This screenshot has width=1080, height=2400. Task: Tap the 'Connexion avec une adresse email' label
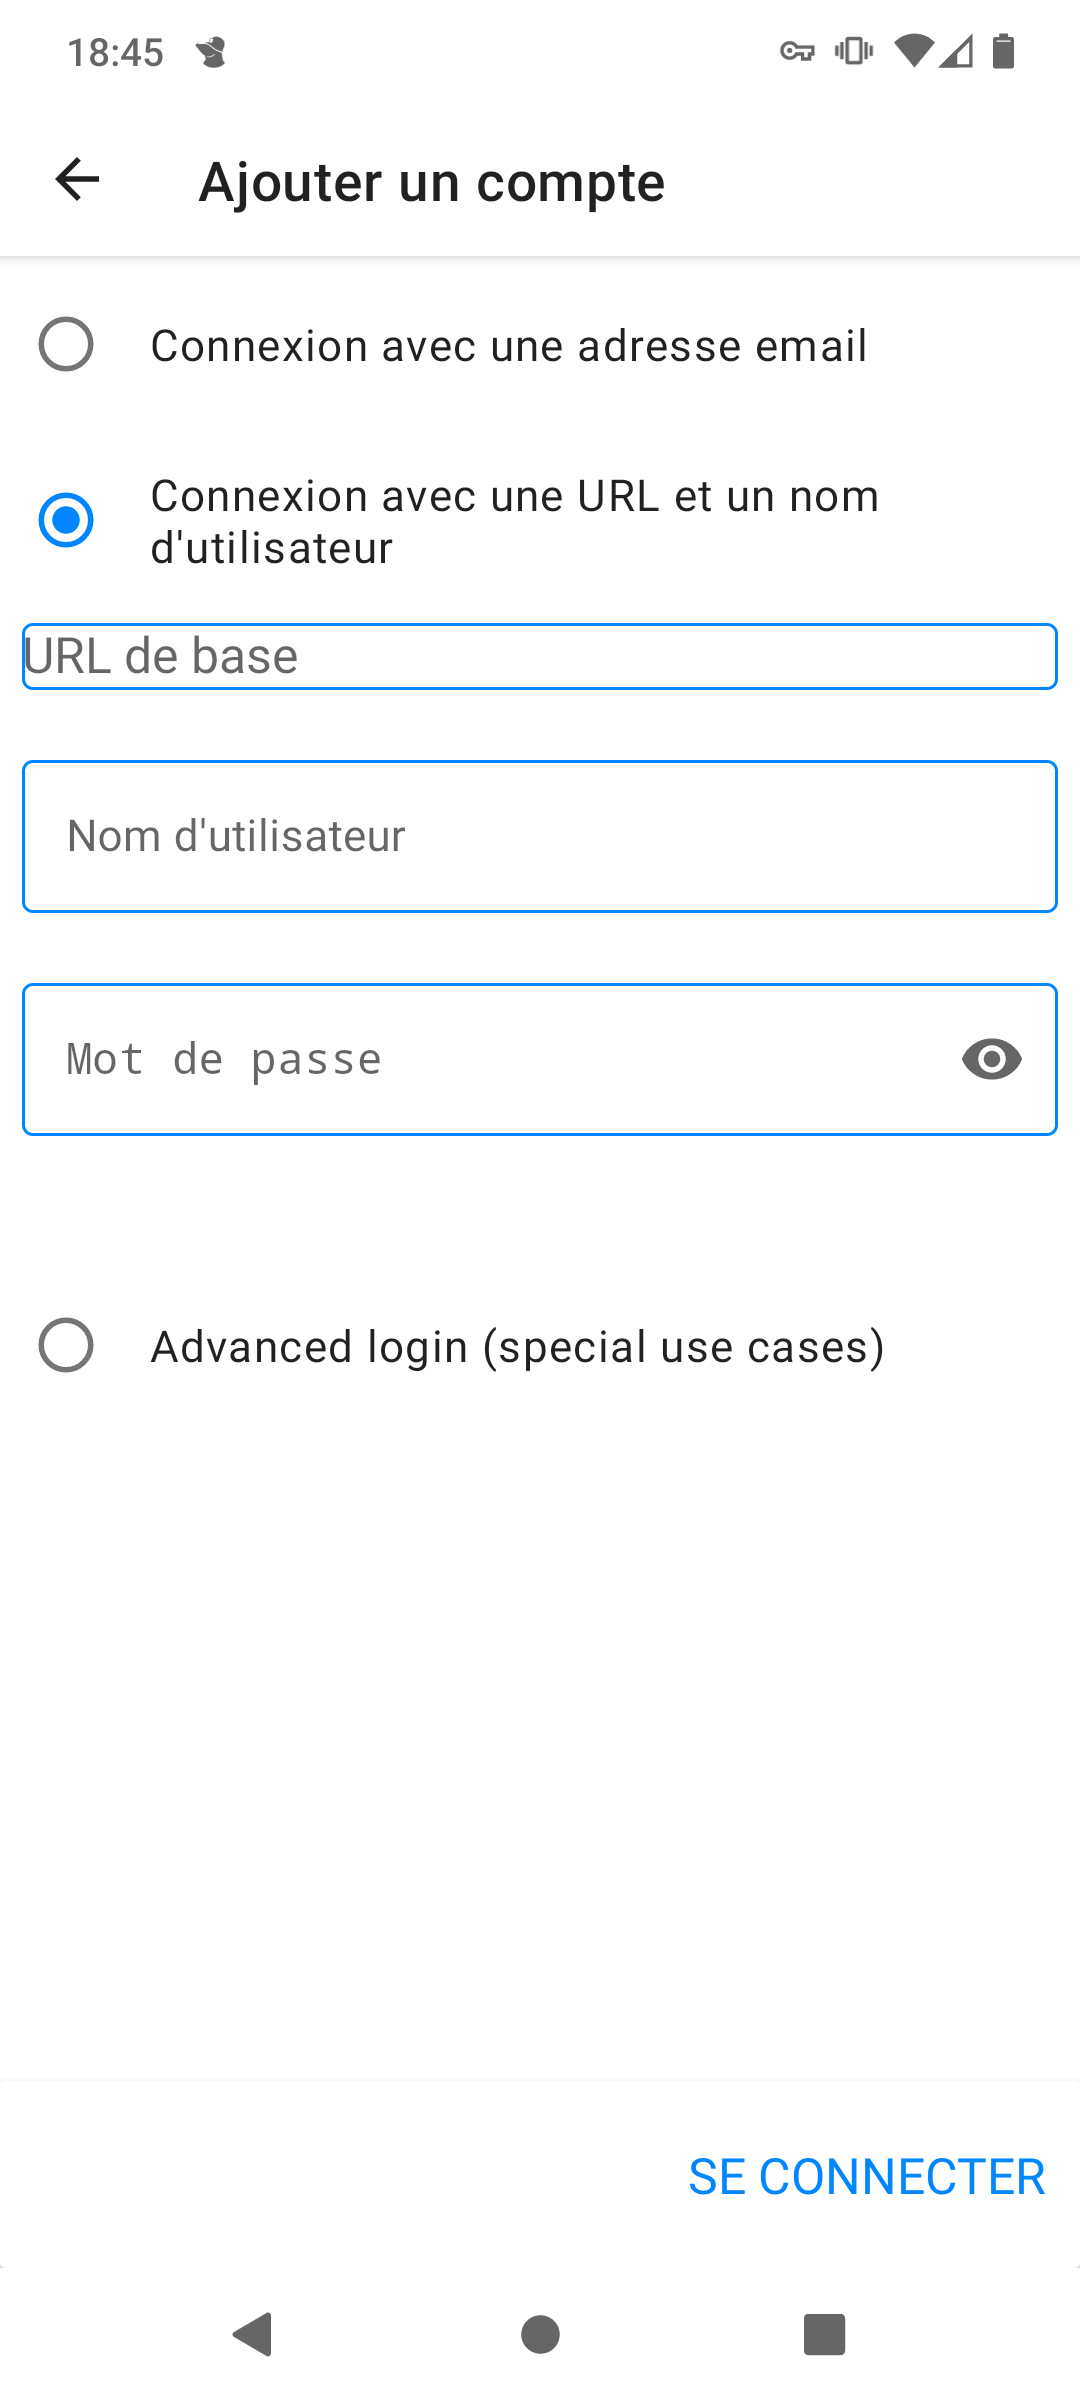pyautogui.click(x=508, y=346)
